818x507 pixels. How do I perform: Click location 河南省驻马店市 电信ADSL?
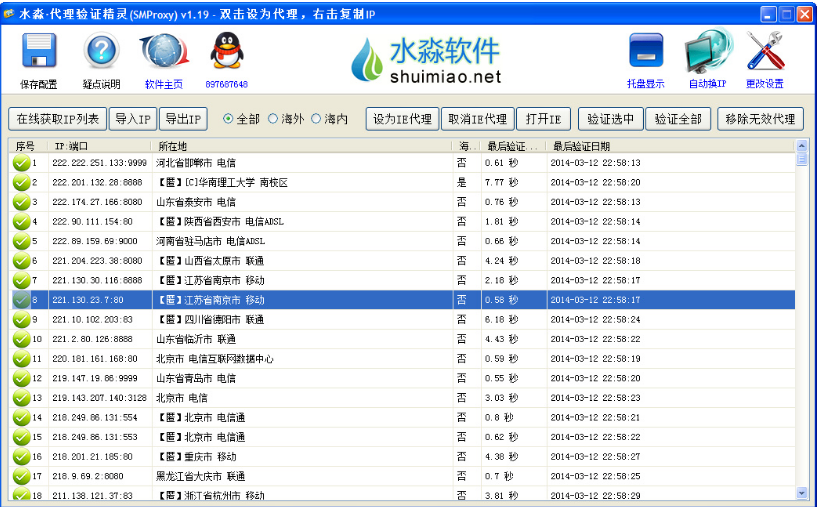210,241
